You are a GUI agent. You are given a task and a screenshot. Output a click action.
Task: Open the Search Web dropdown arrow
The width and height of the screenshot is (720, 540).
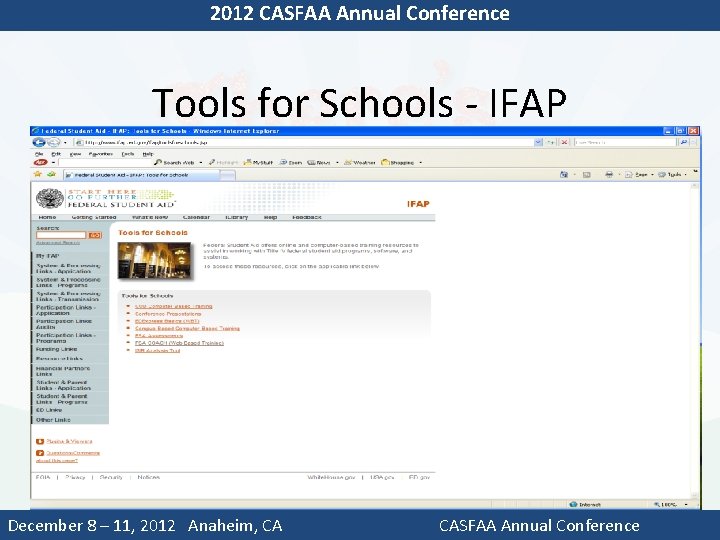pos(201,163)
